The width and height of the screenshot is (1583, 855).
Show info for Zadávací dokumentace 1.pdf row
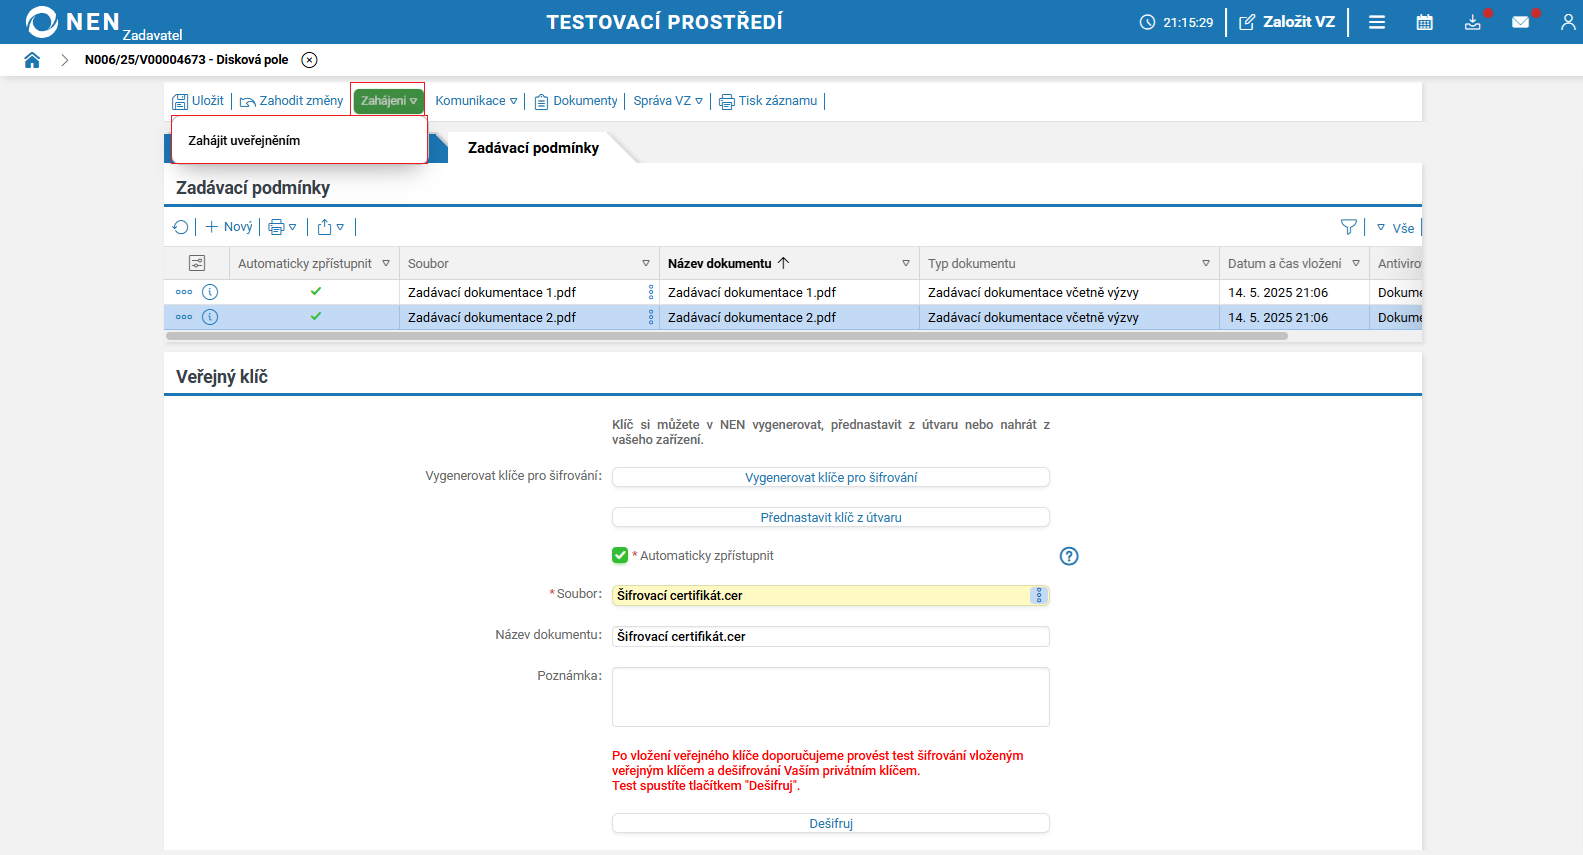point(210,292)
